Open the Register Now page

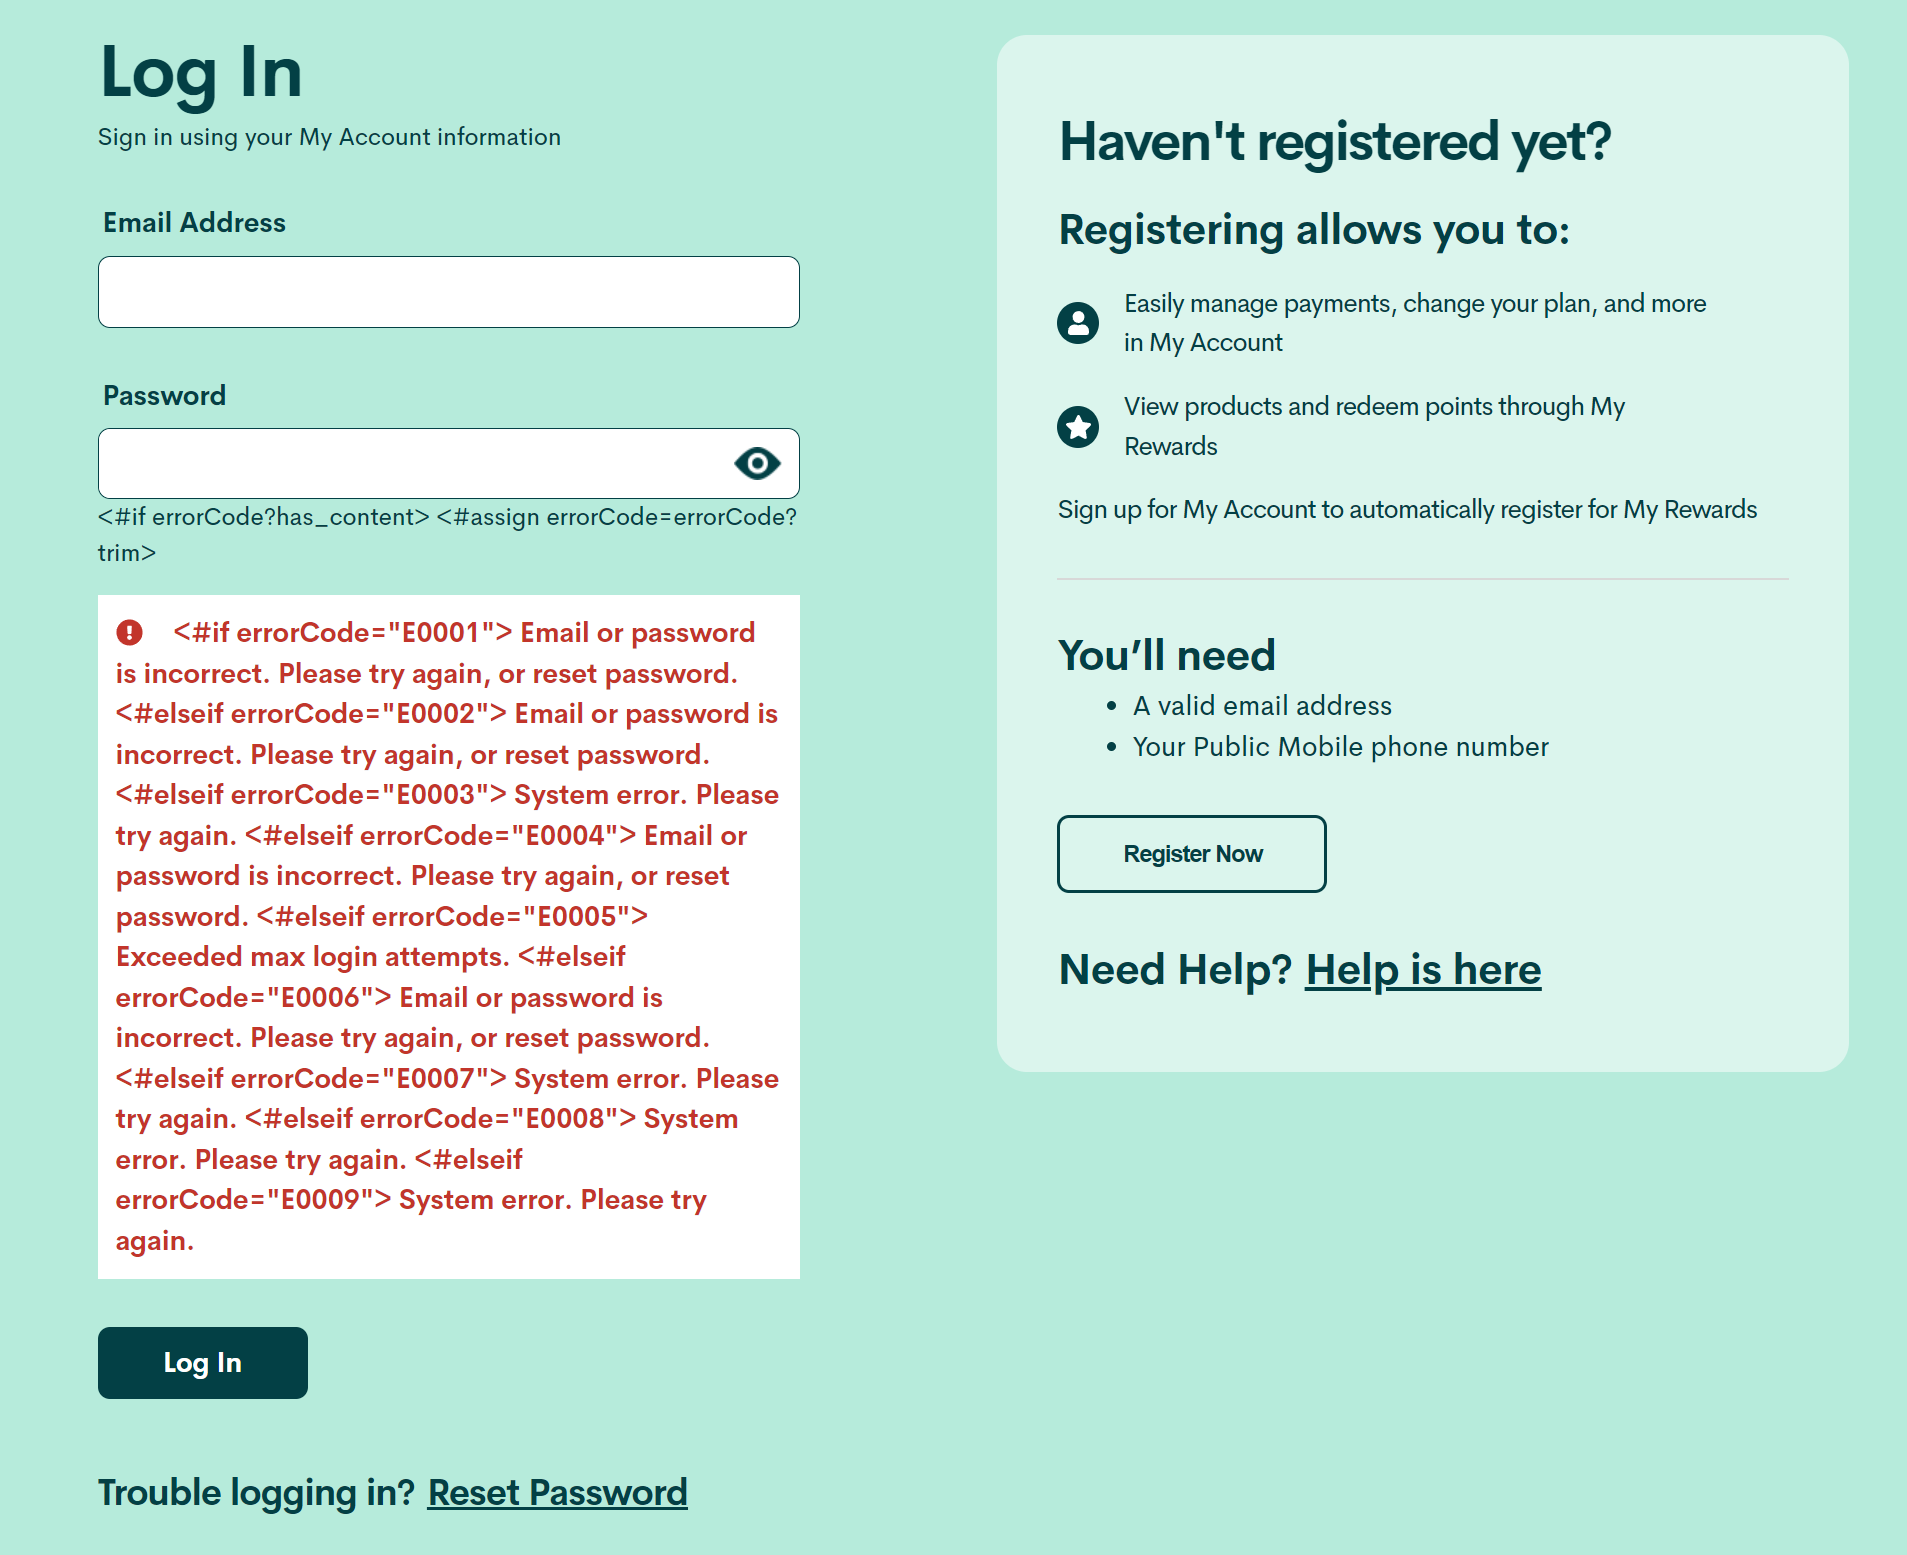1191,854
